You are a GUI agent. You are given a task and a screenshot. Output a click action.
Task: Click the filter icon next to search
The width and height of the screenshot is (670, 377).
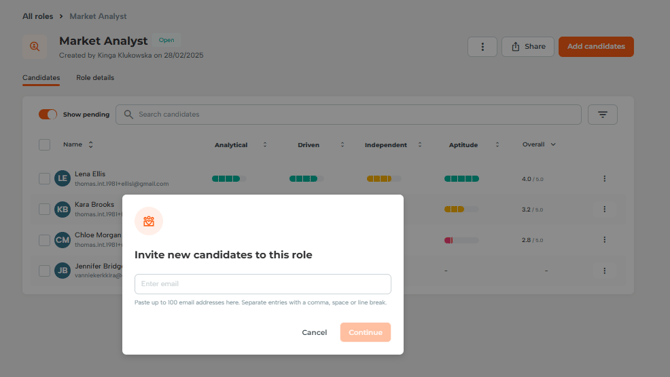[602, 115]
